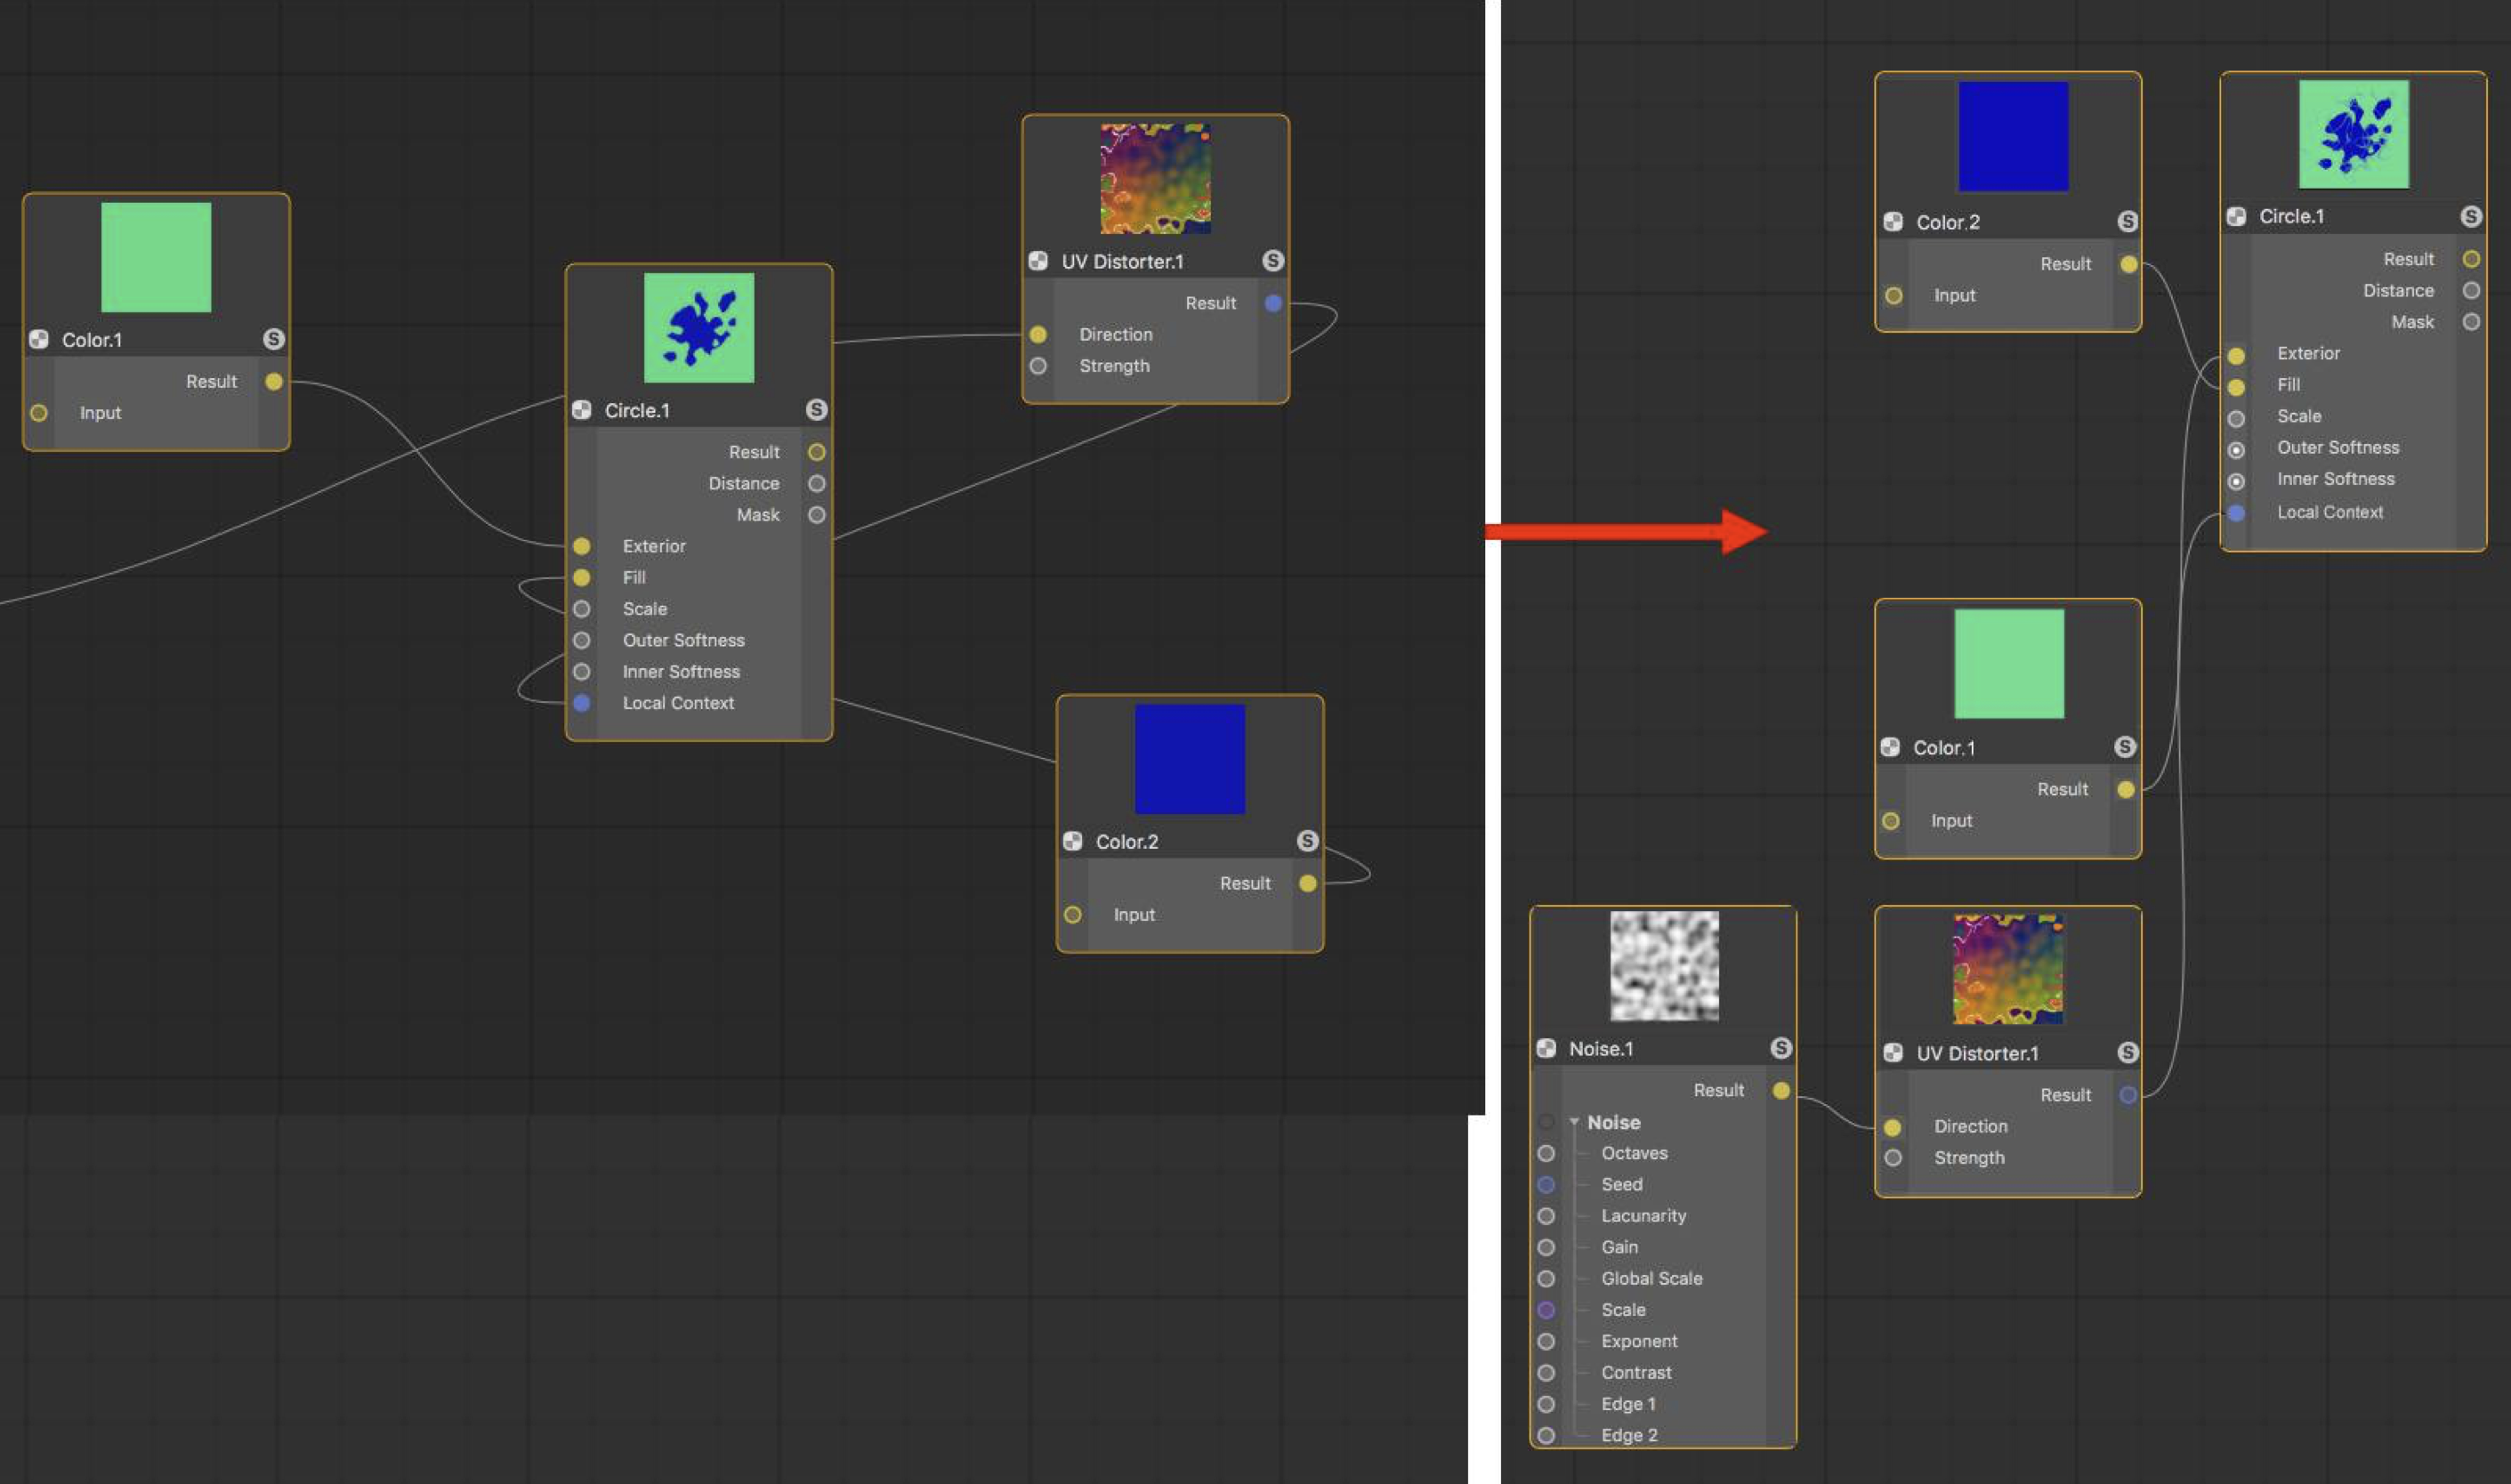Image resolution: width=2511 pixels, height=1484 pixels.
Task: Click the Direction port of right-graph UV Distorter.1
Action: pos(1892,1127)
